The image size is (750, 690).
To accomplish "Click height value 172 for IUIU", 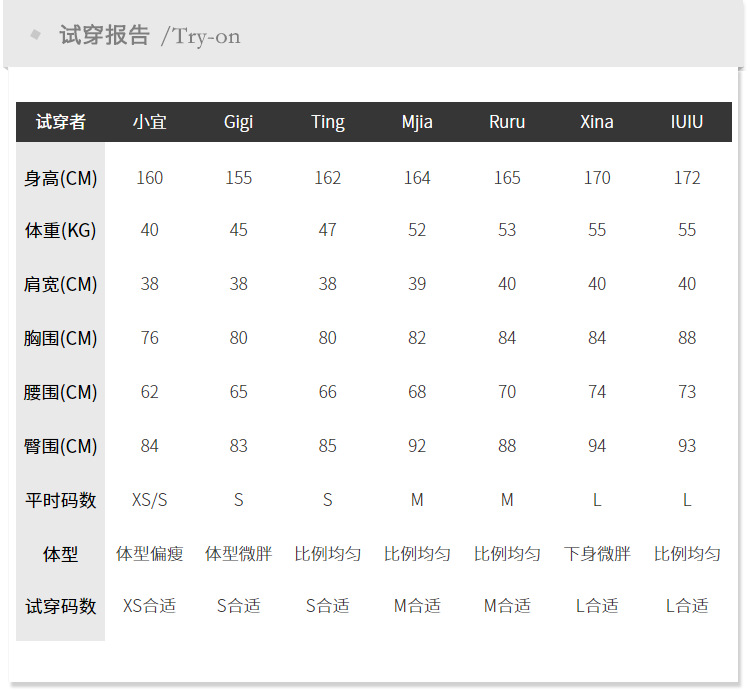I will pyautogui.click(x=687, y=178).
